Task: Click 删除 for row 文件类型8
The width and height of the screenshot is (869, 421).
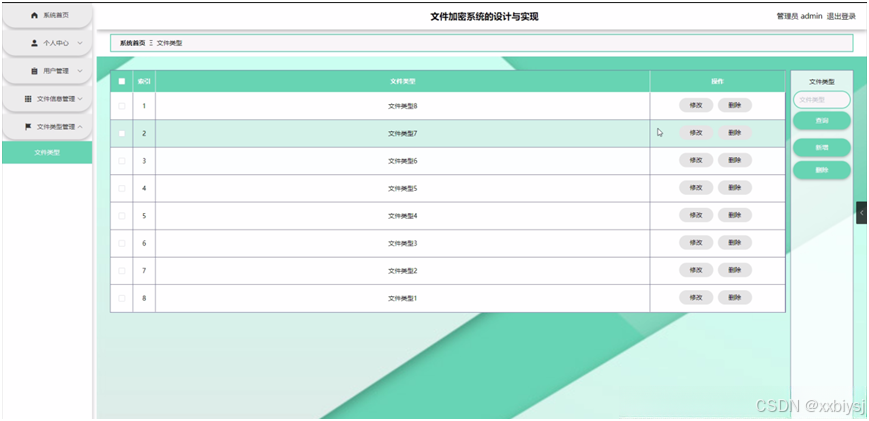Action: point(735,105)
